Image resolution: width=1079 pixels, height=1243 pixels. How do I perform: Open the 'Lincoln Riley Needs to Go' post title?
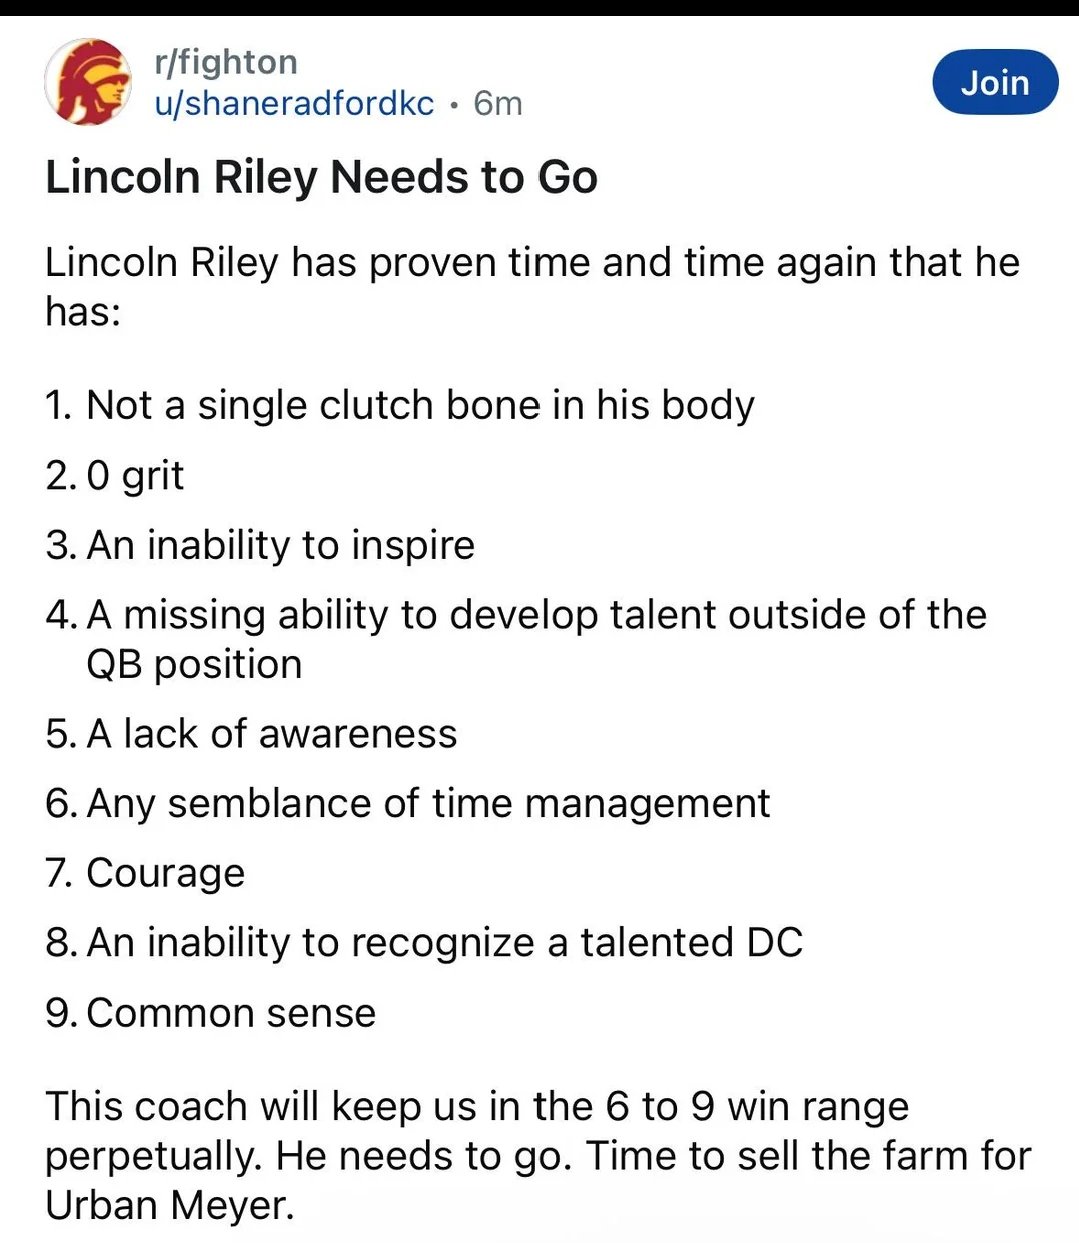click(x=321, y=177)
